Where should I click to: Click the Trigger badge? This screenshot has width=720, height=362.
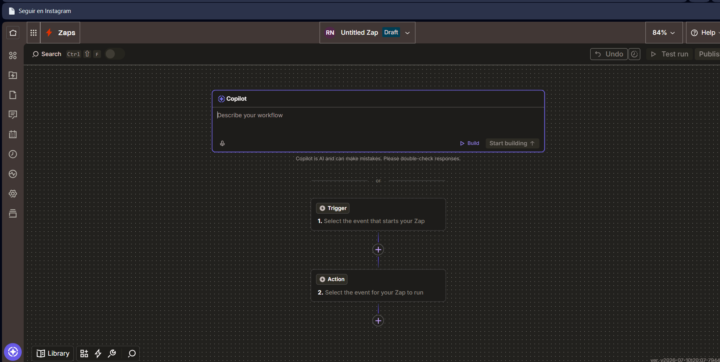click(333, 208)
